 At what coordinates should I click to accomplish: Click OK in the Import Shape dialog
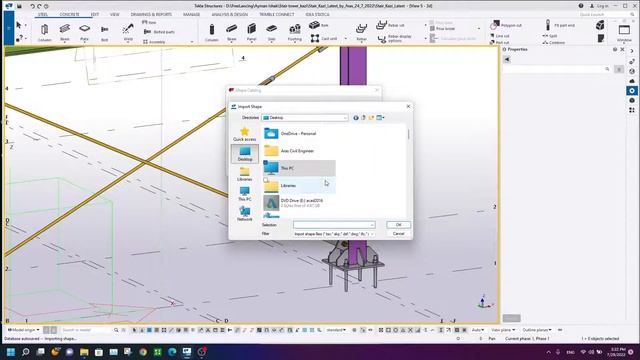(x=398, y=225)
